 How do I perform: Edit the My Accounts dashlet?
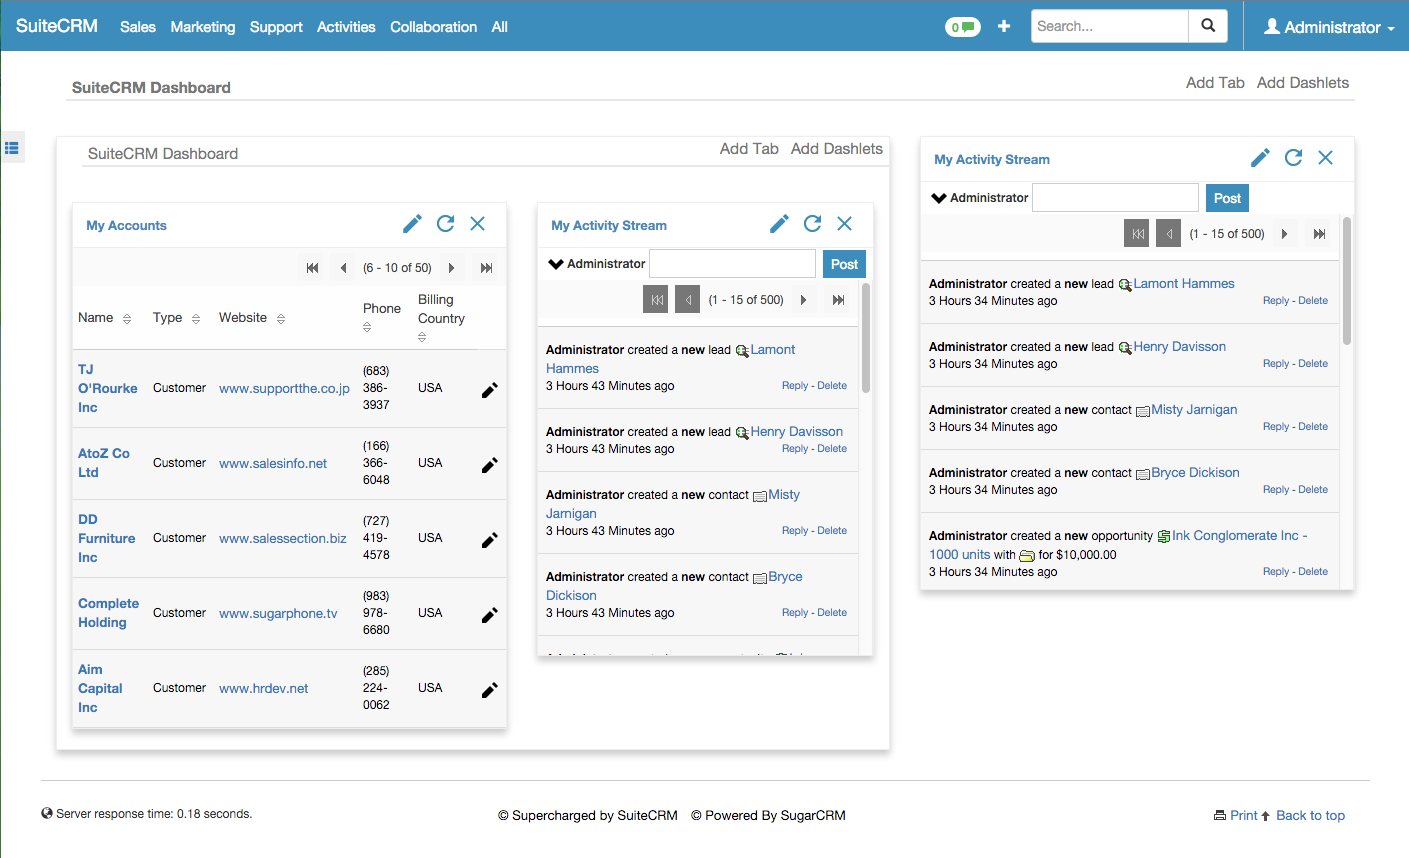(412, 224)
